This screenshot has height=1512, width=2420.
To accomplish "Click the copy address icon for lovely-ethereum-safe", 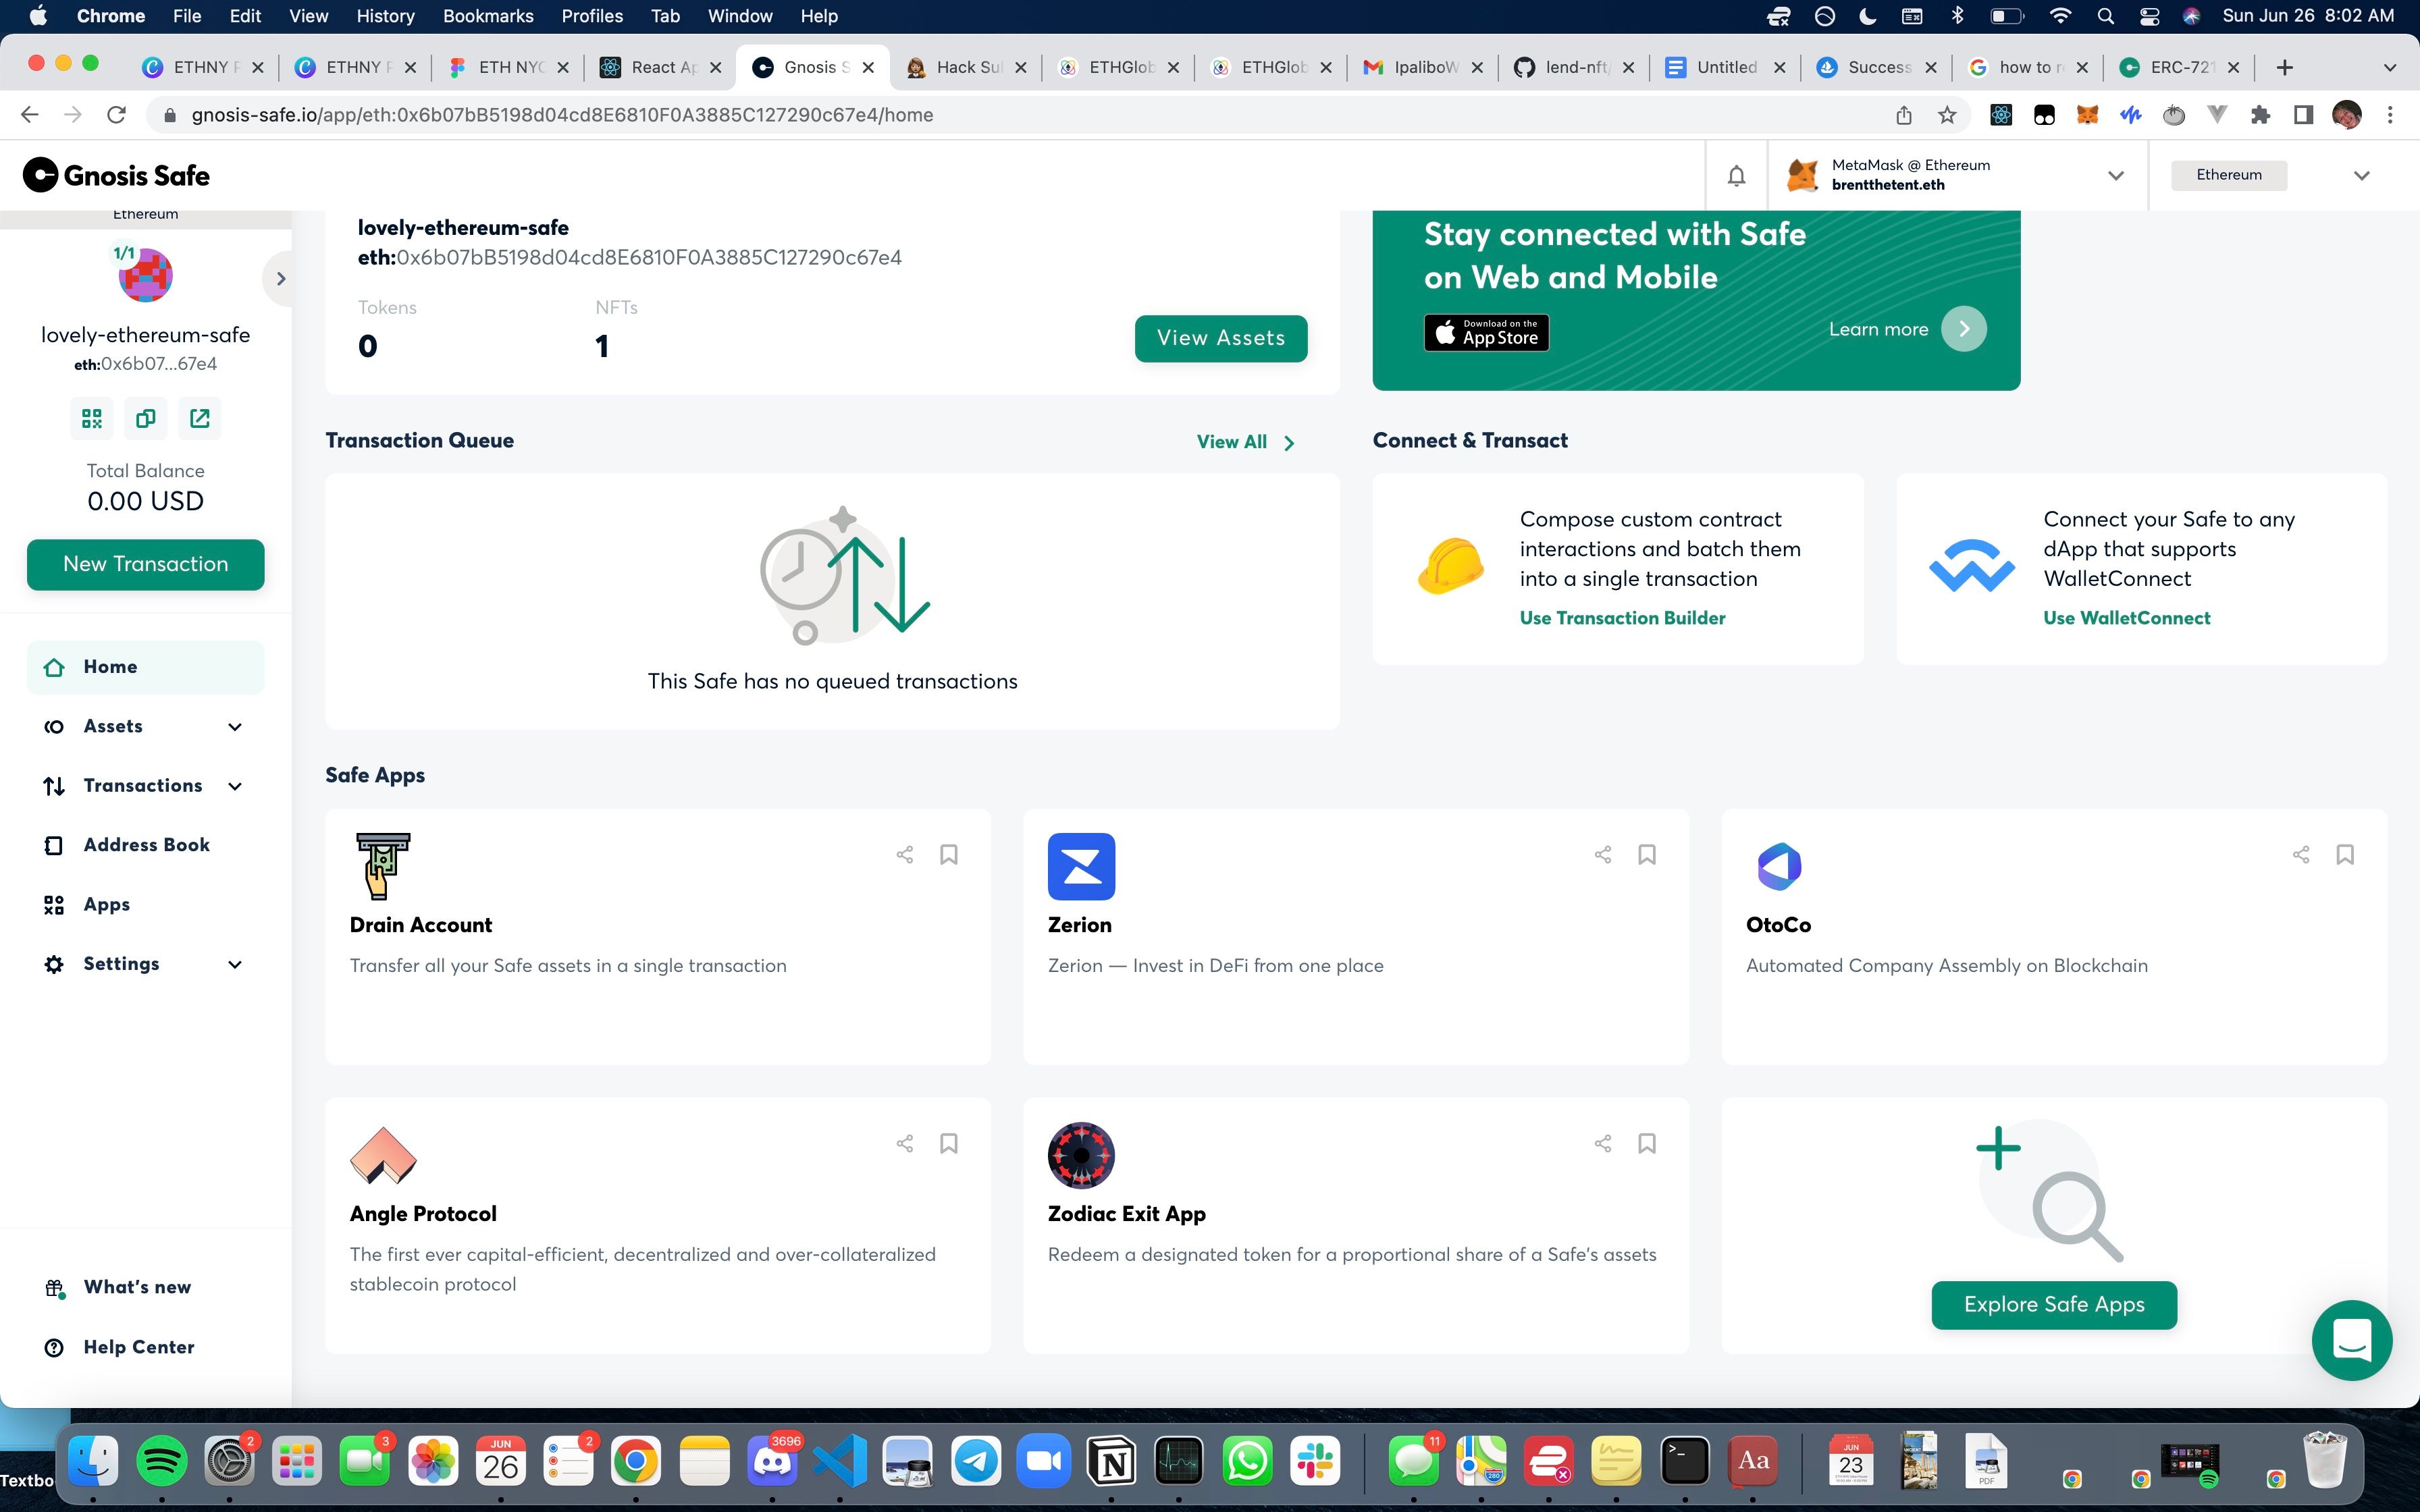I will pyautogui.click(x=147, y=418).
